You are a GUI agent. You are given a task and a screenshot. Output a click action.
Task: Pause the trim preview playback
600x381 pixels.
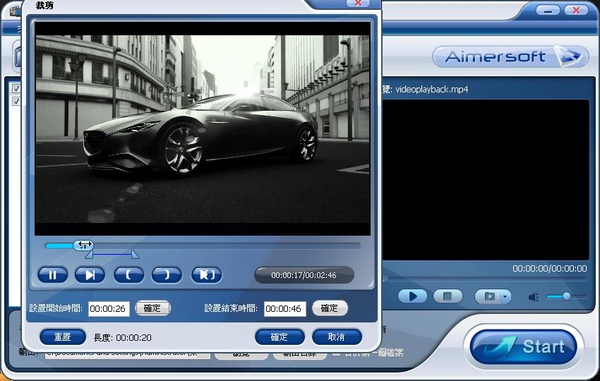(x=52, y=275)
